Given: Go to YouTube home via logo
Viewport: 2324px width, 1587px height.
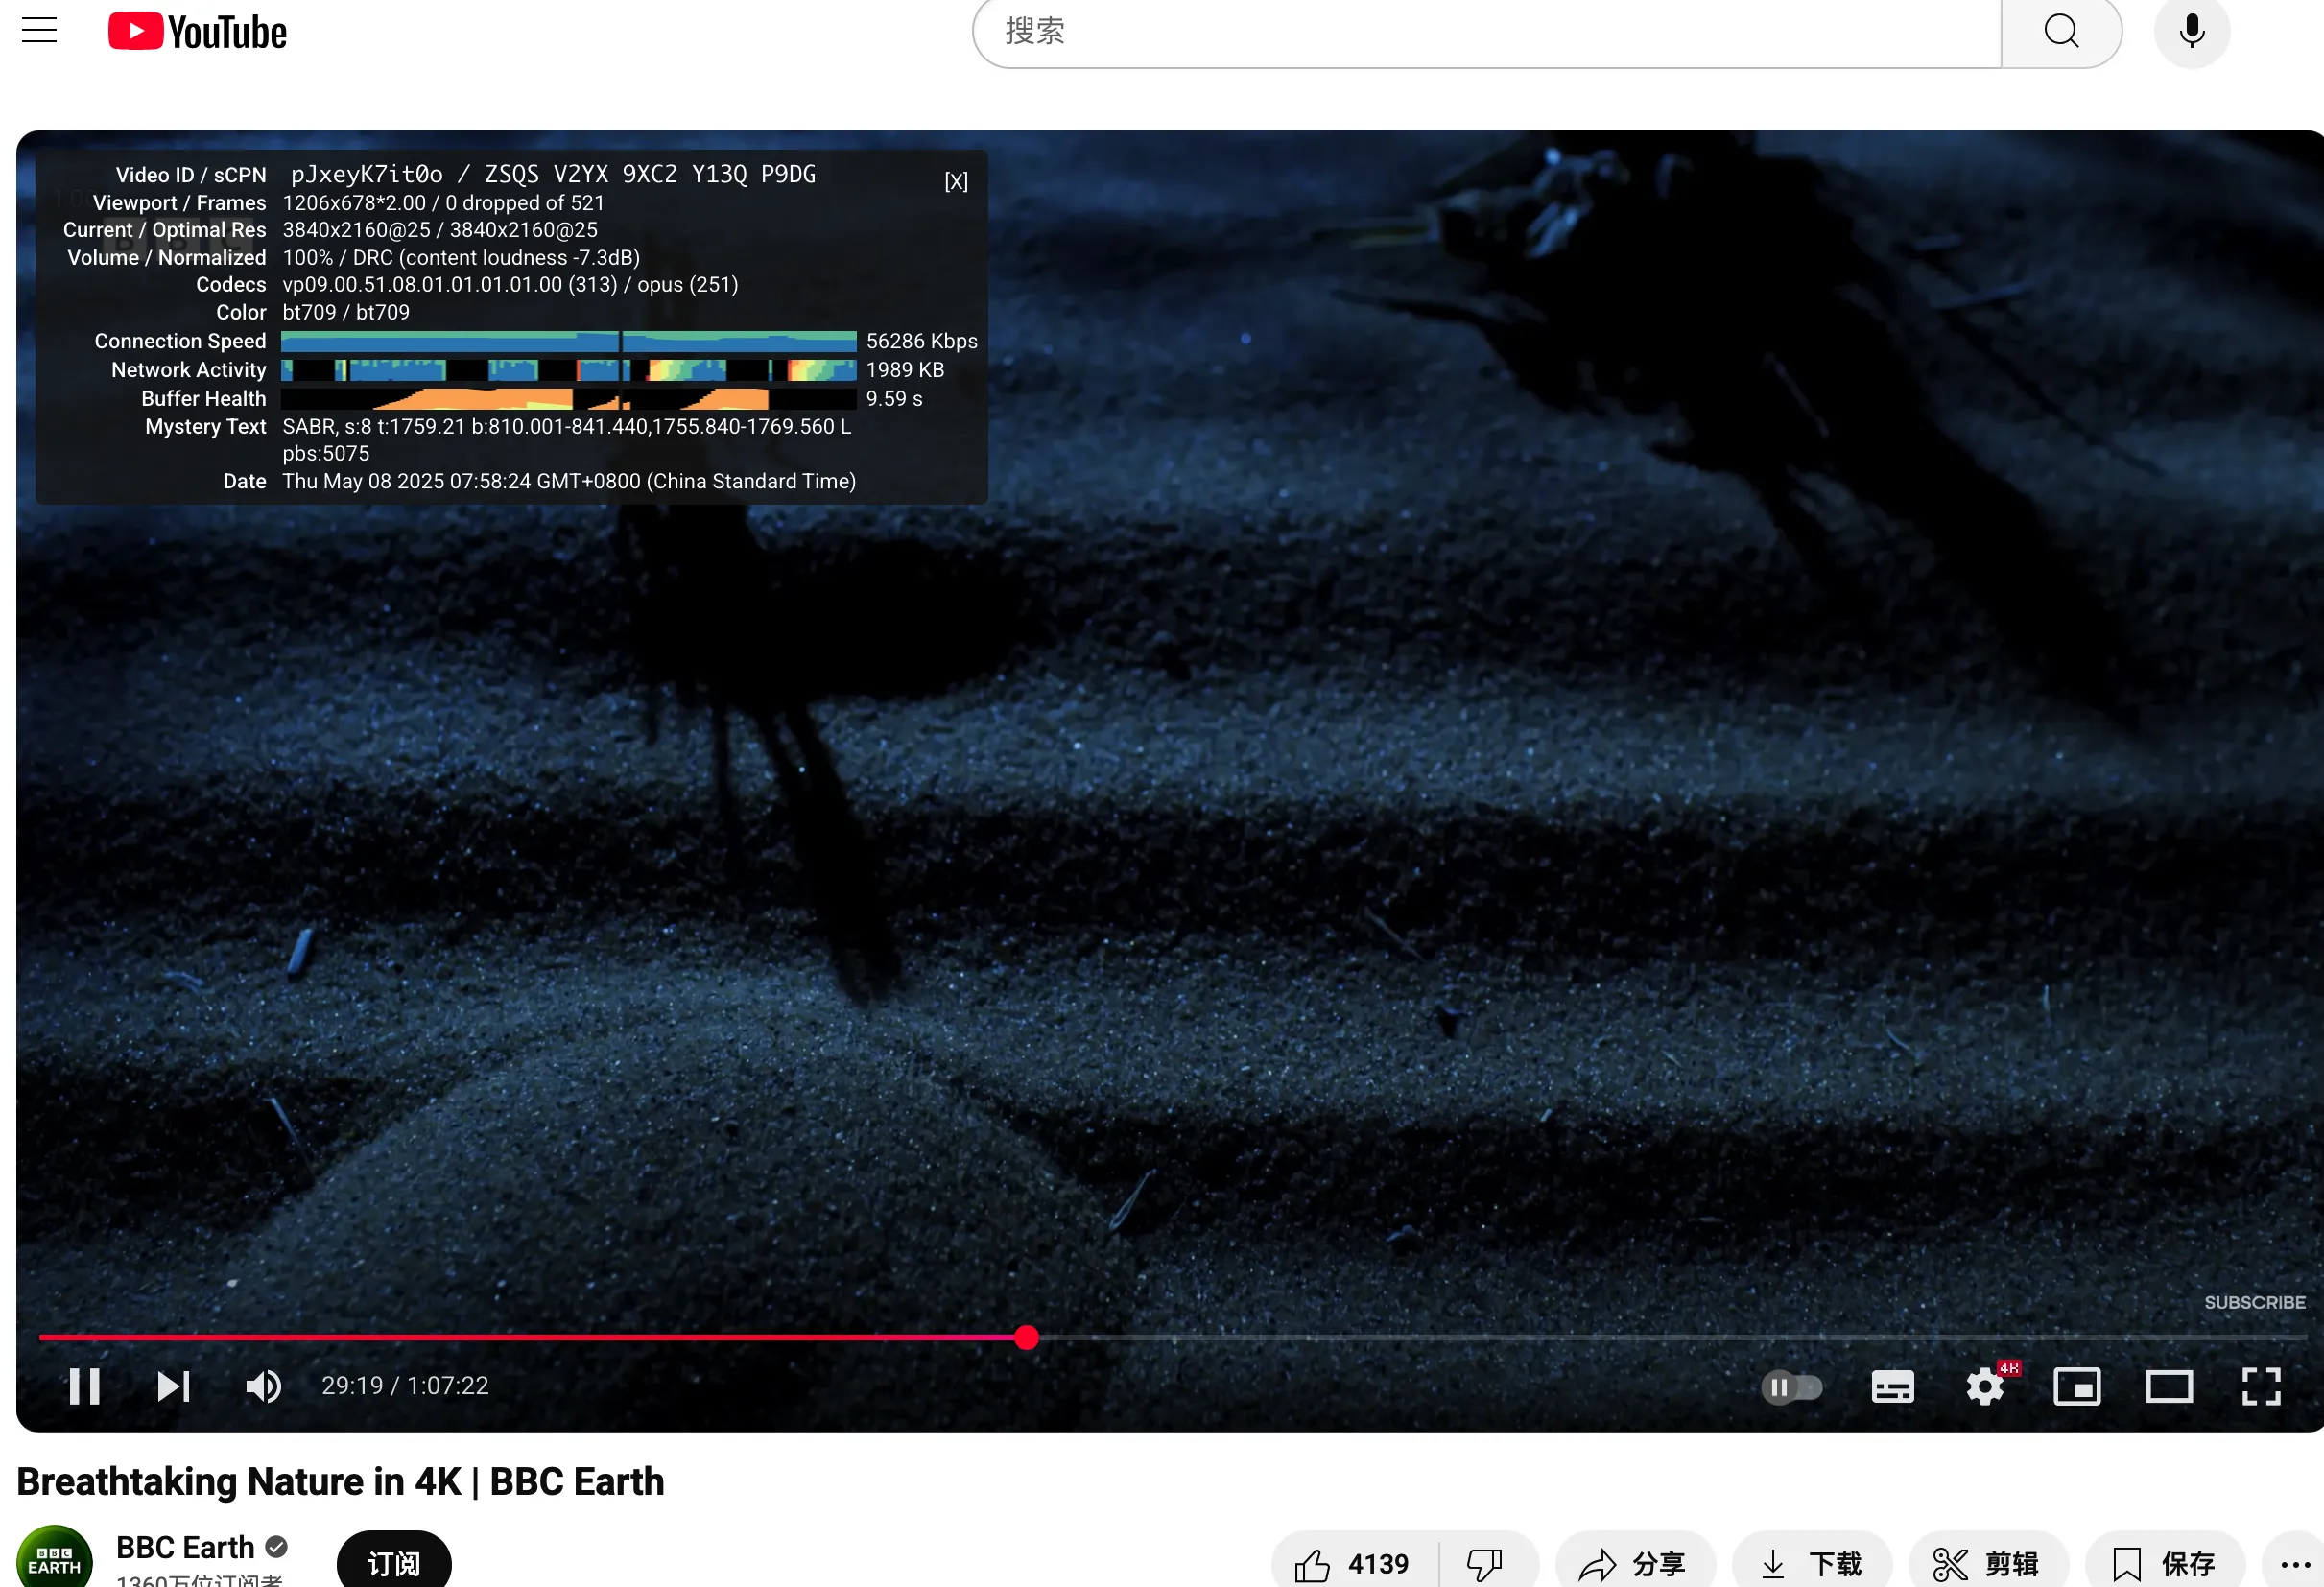Looking at the screenshot, I should (x=198, y=32).
